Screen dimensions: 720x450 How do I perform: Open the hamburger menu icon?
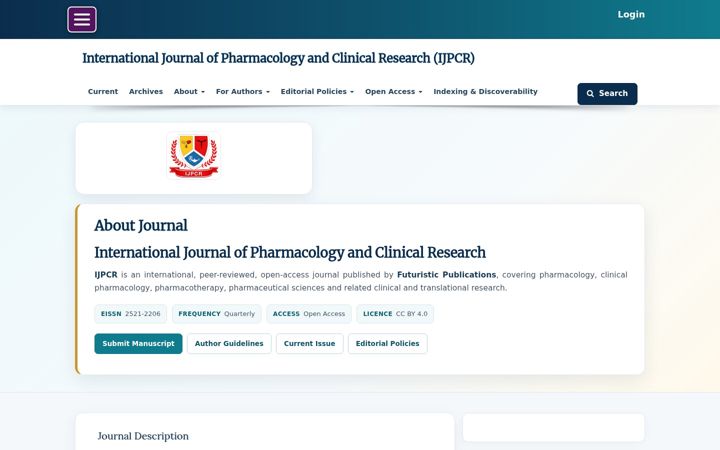tap(82, 19)
